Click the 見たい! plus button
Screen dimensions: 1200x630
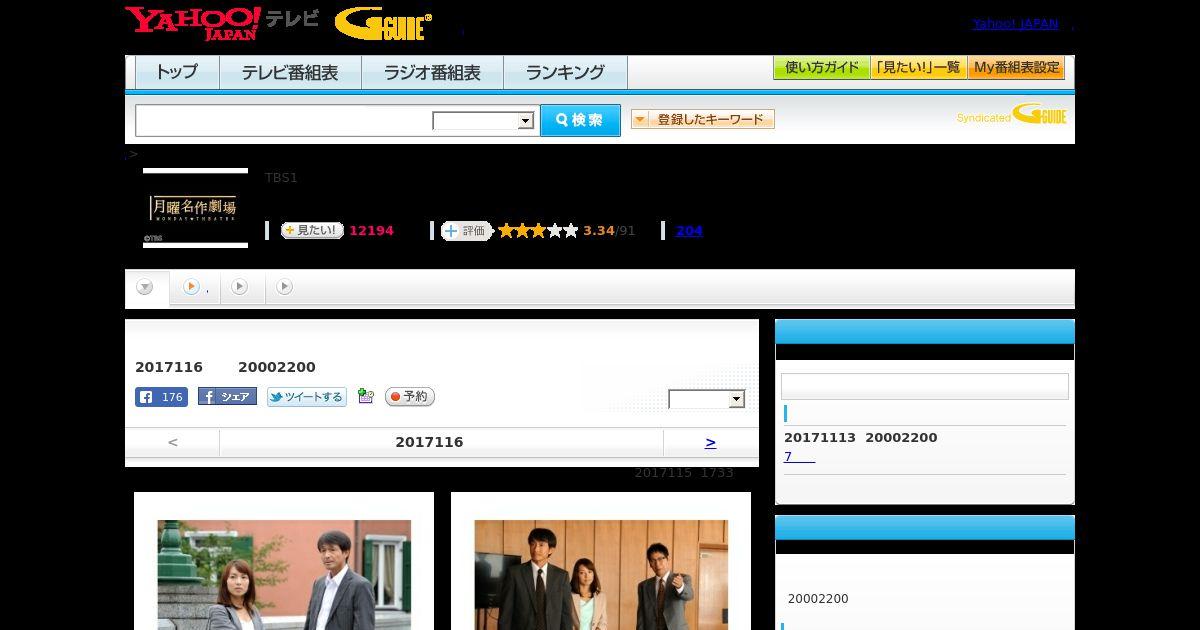(312, 230)
